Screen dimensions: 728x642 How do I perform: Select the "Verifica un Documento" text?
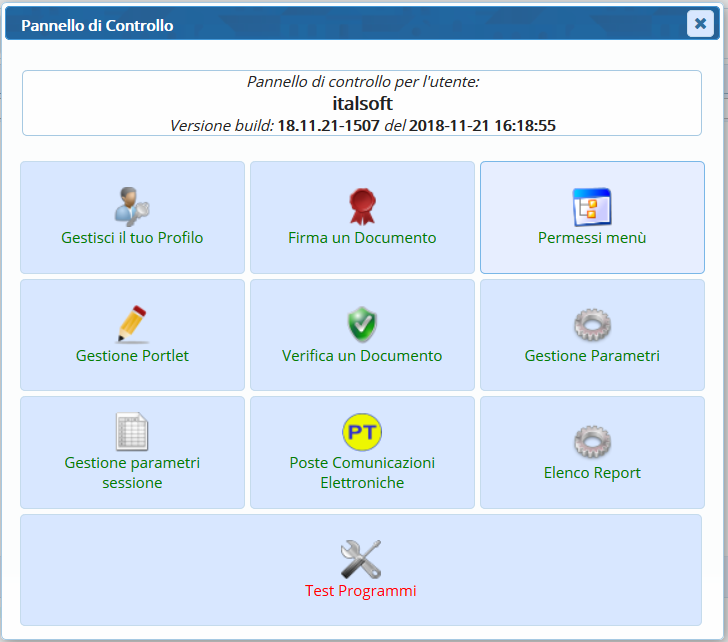[x=362, y=356]
